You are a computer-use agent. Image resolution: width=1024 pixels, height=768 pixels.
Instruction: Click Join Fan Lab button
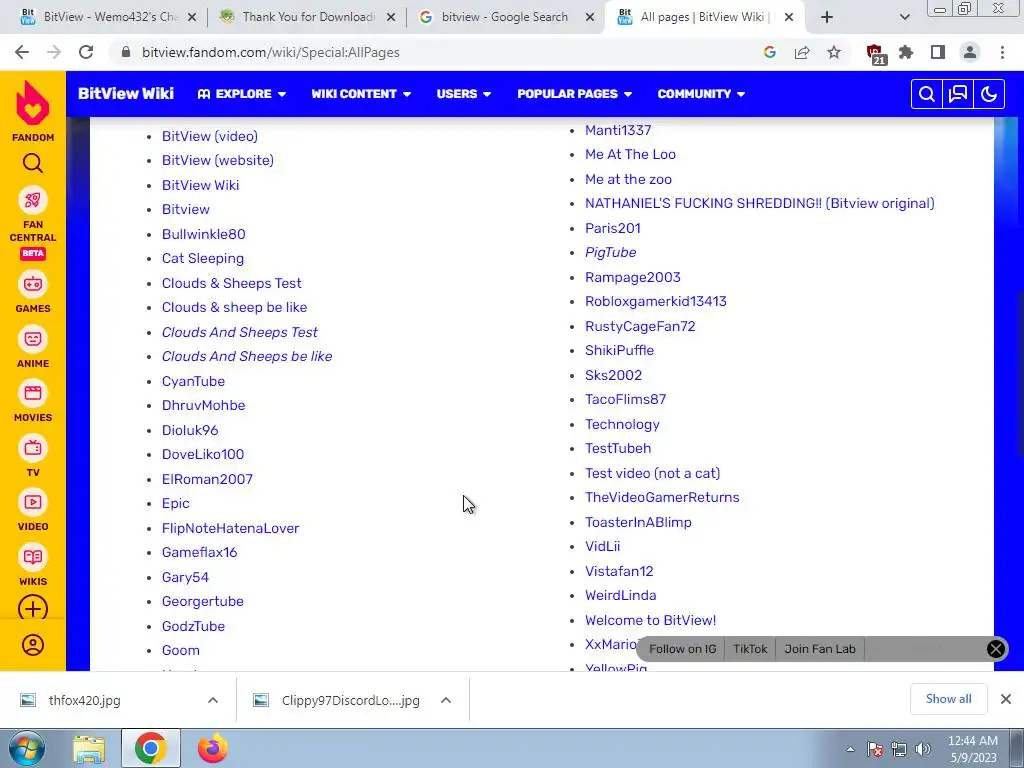pos(820,649)
